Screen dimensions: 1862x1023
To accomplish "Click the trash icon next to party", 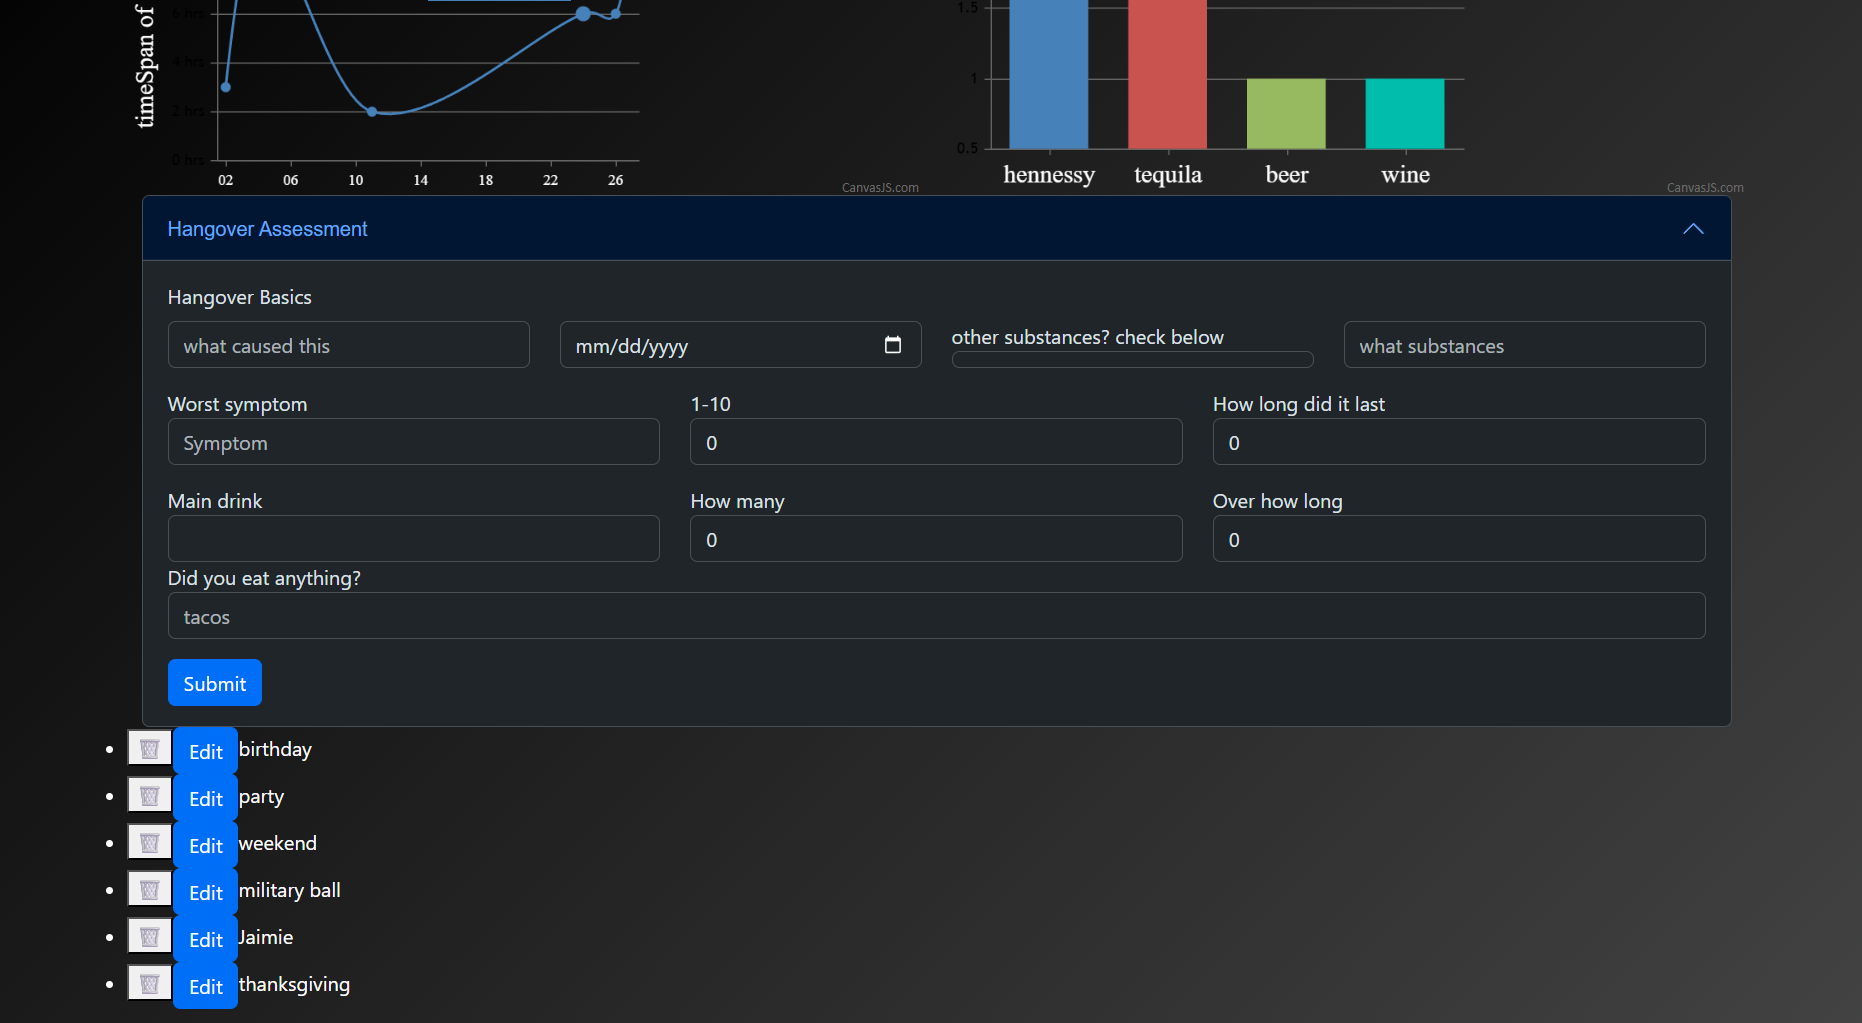I will coord(150,796).
